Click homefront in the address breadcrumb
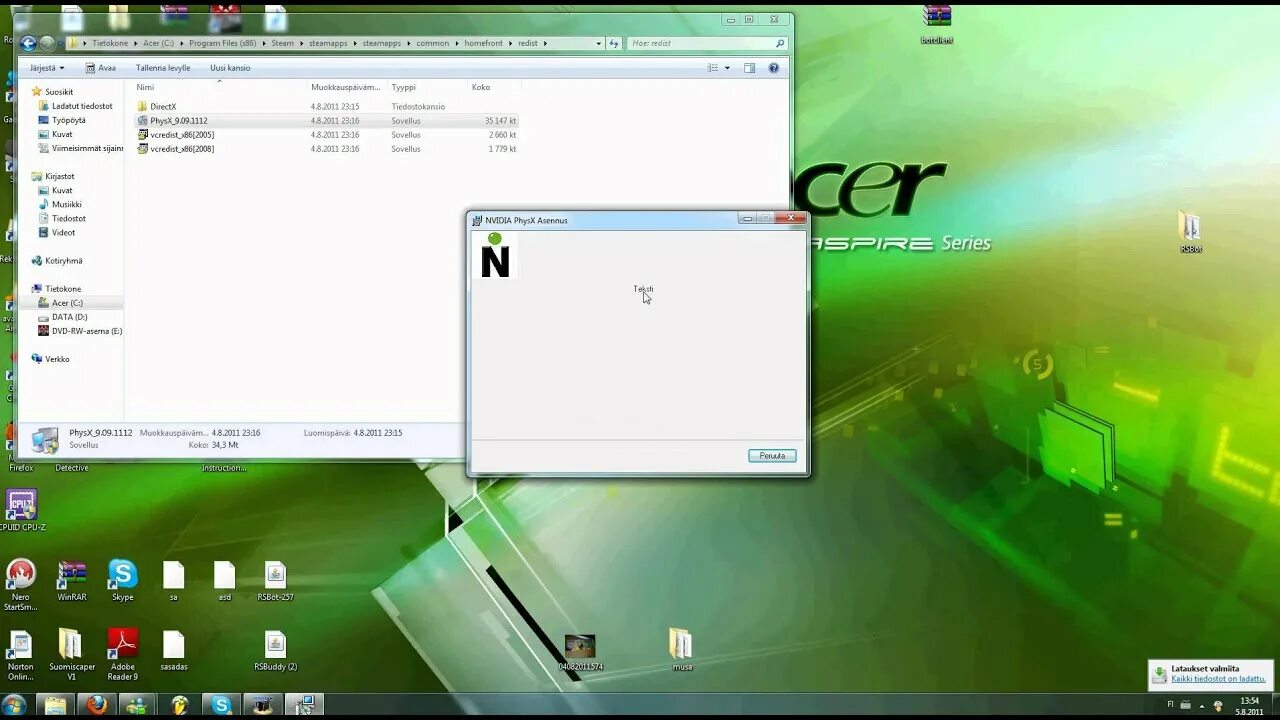The height and width of the screenshot is (720, 1280). (483, 44)
